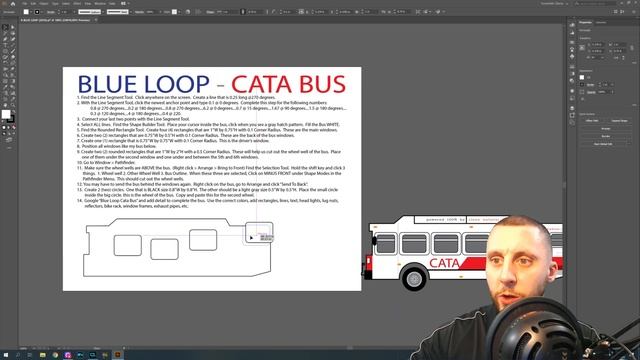Open the workspace switcher dropdown at top right

tap(554, 4)
